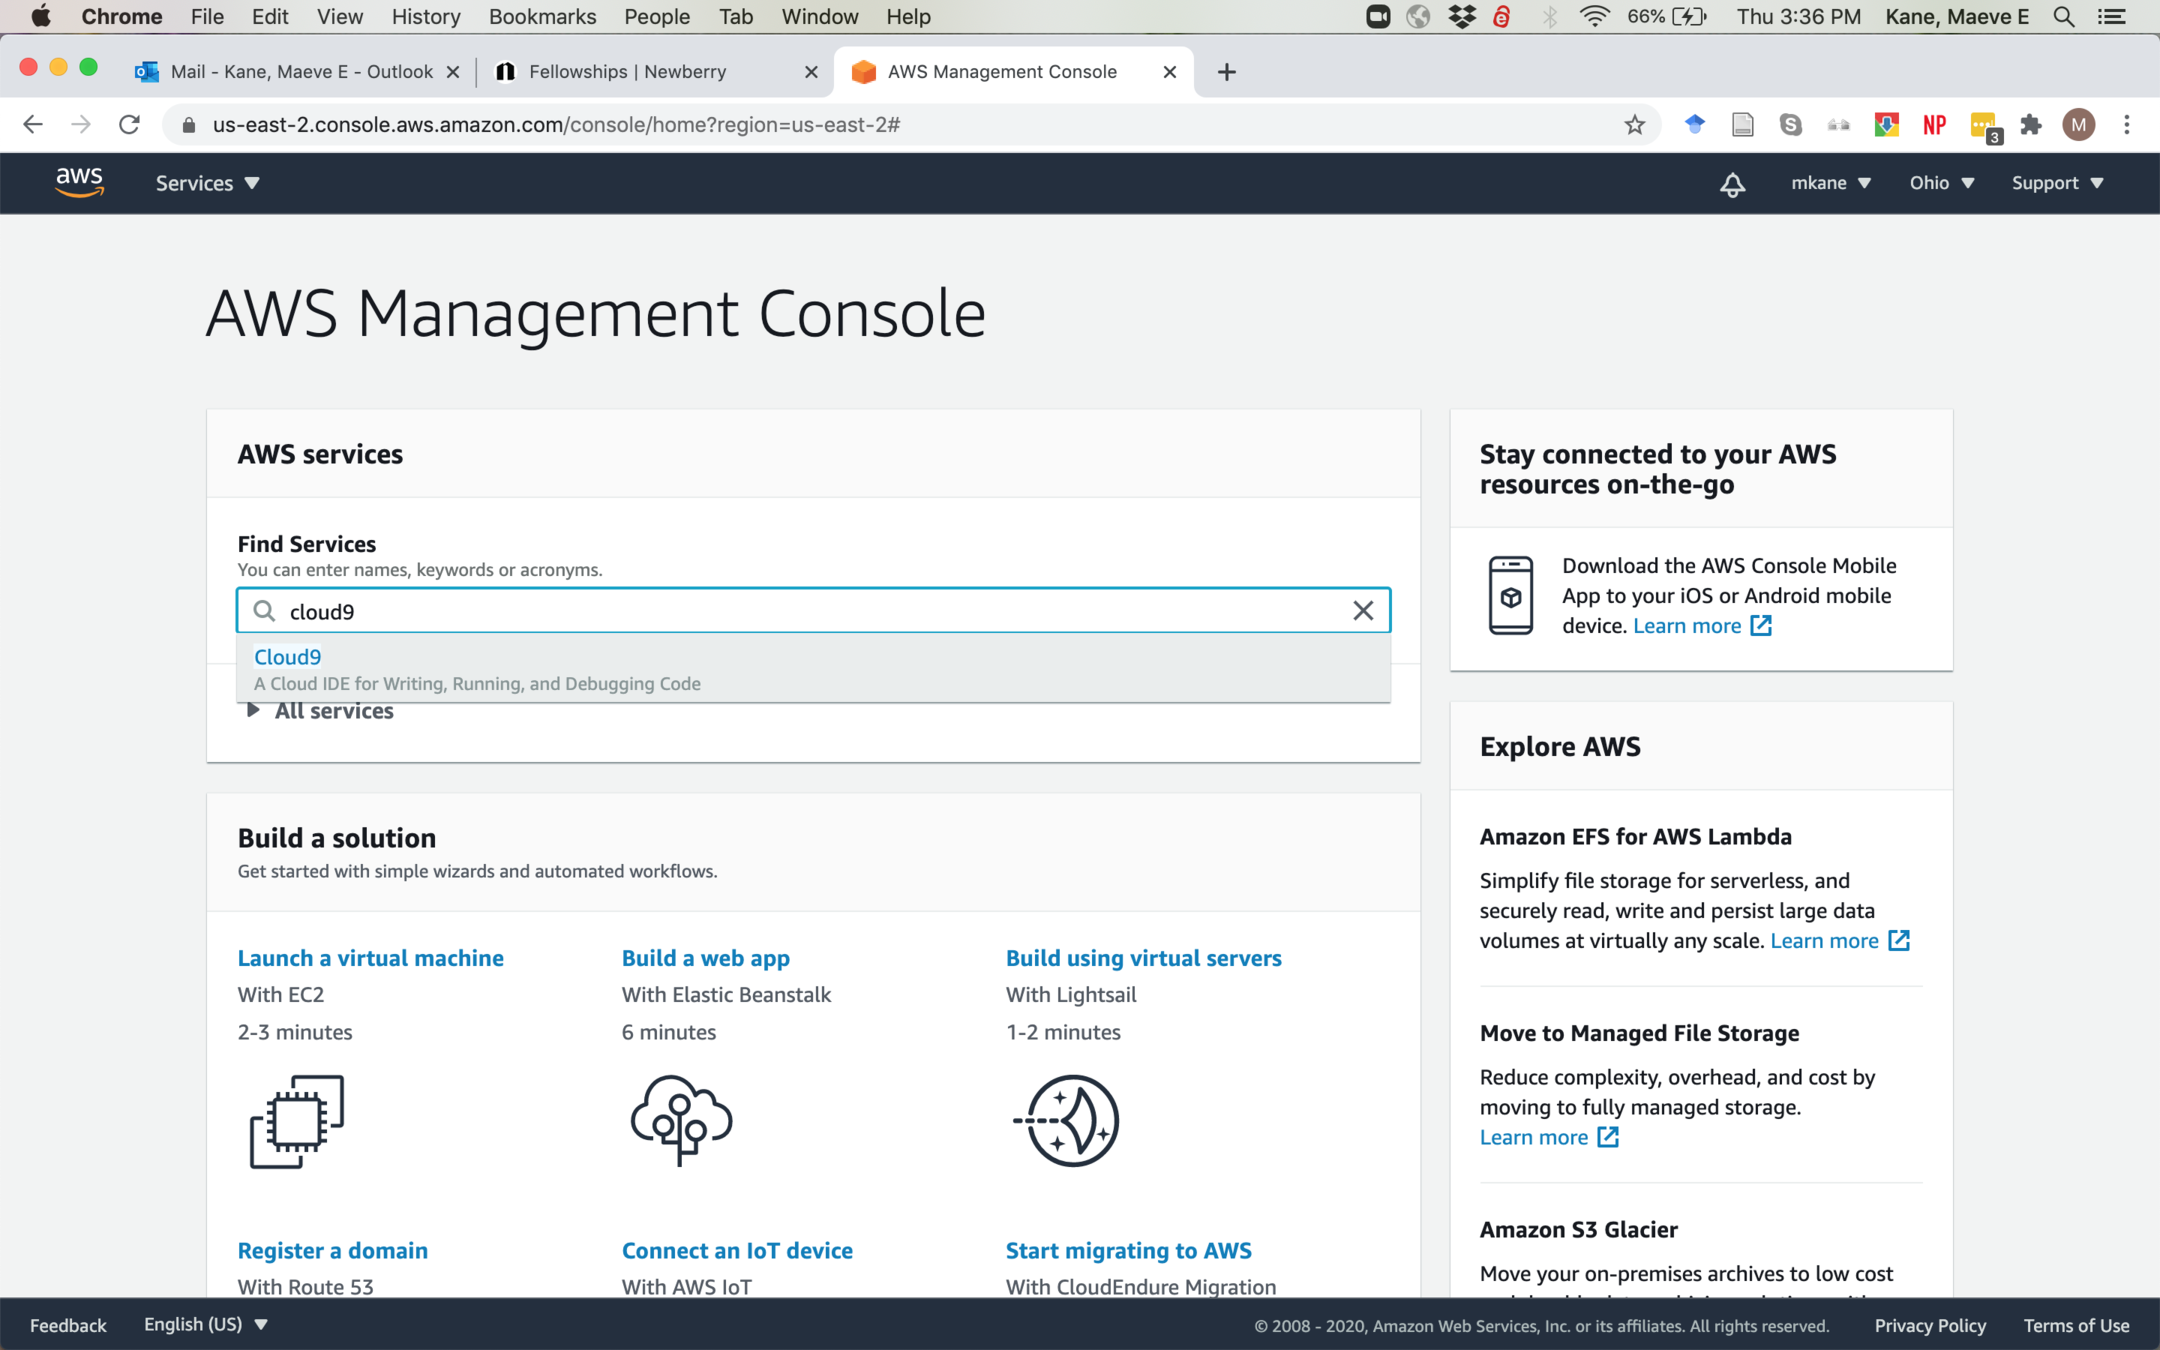Bookmark page with the star icon
Image resolution: width=2160 pixels, height=1350 pixels.
pos(1634,125)
